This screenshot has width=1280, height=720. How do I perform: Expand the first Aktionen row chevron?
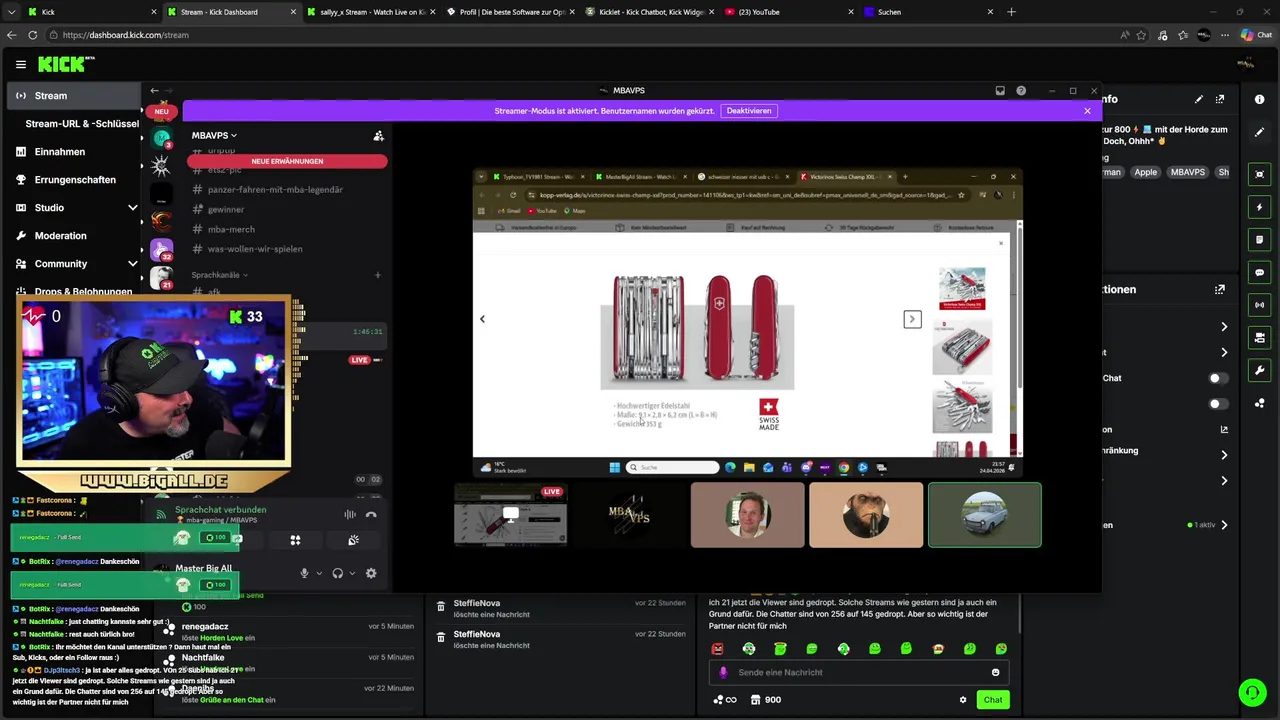click(x=1224, y=327)
